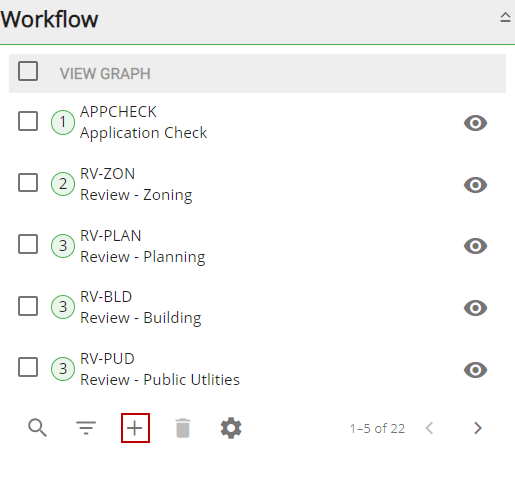Select the step 3 badge for RV-PLAN
Viewport: 515px width, 488px height.
[x=63, y=246]
